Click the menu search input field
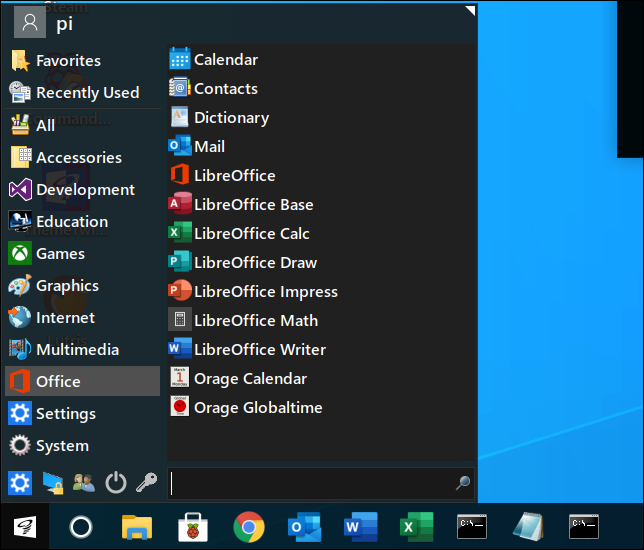Viewport: 644px width, 550px height. click(x=312, y=483)
